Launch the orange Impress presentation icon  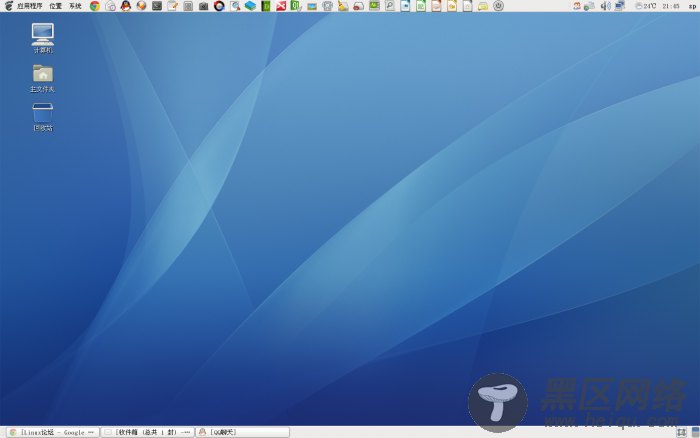pos(436,6)
